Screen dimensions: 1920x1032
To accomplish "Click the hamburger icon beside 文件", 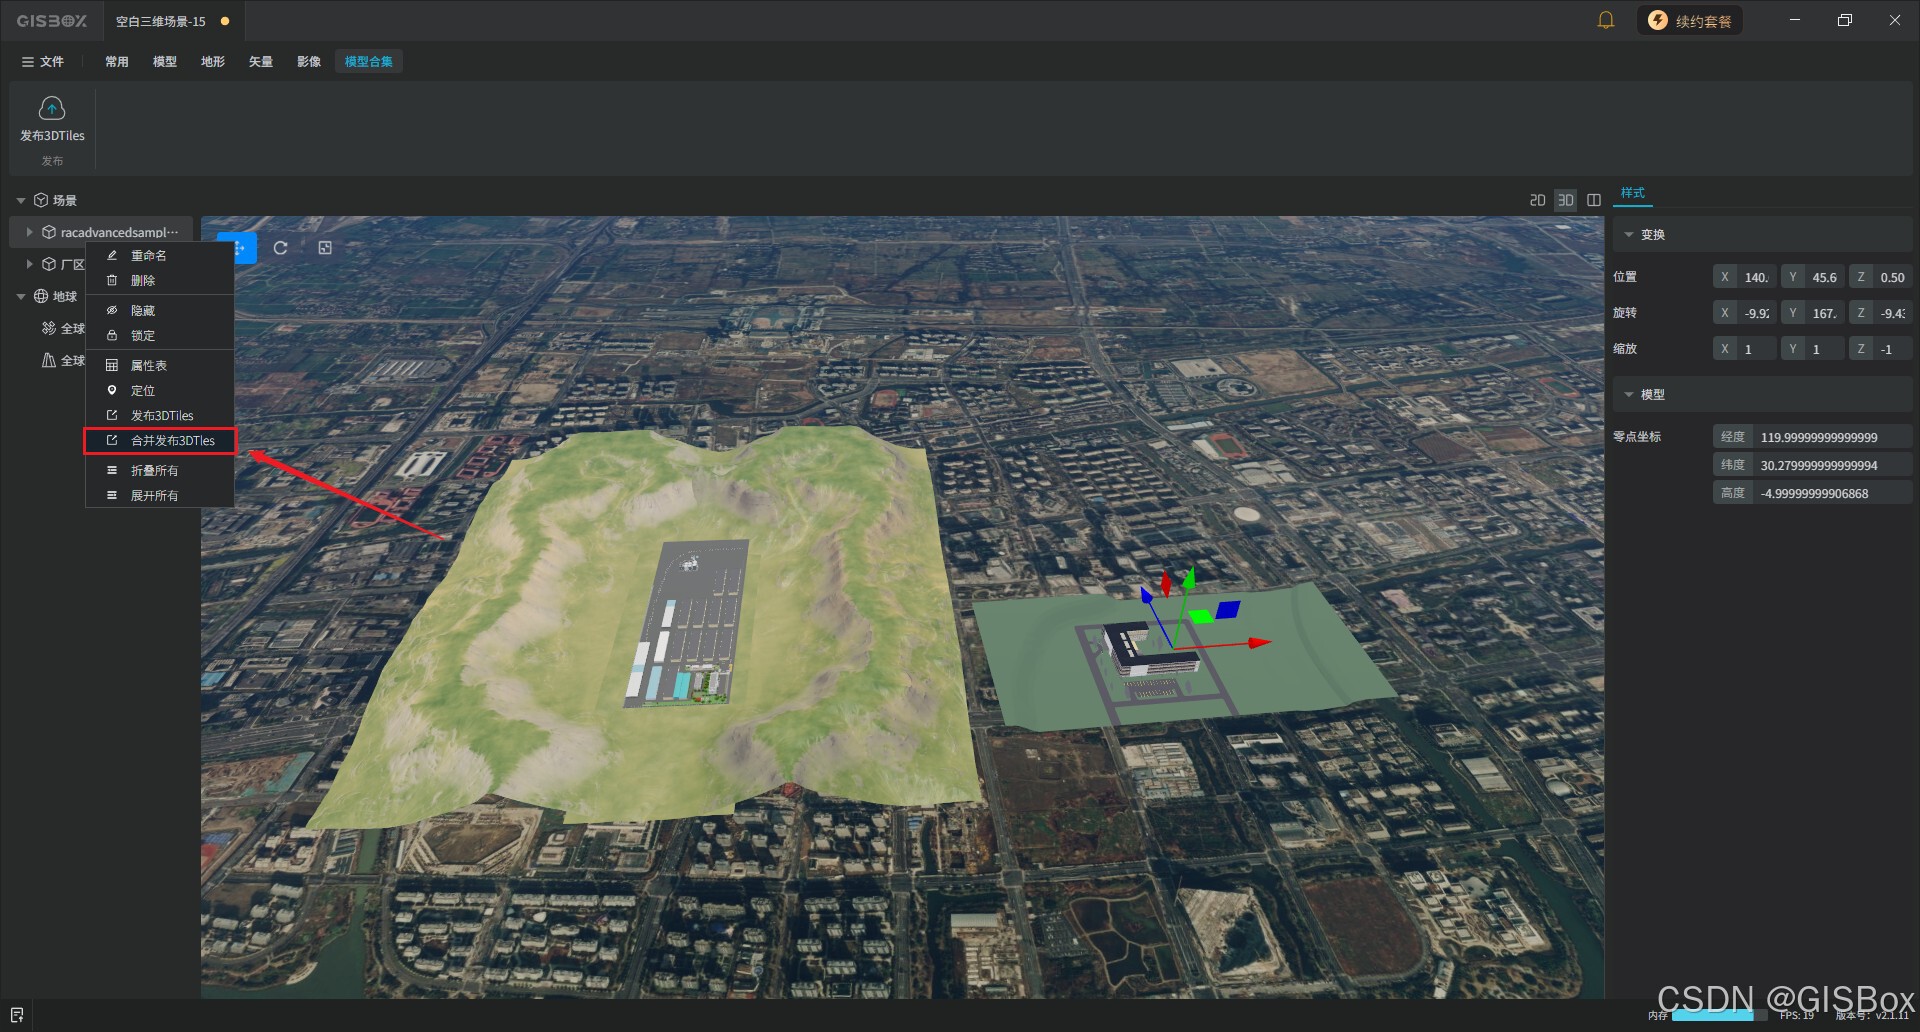I will point(27,61).
